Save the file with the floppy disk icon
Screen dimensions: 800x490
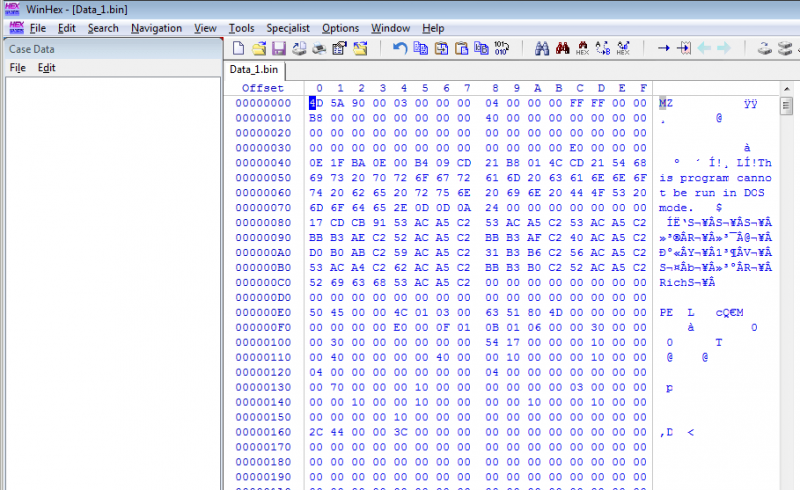pyautogui.click(x=279, y=48)
